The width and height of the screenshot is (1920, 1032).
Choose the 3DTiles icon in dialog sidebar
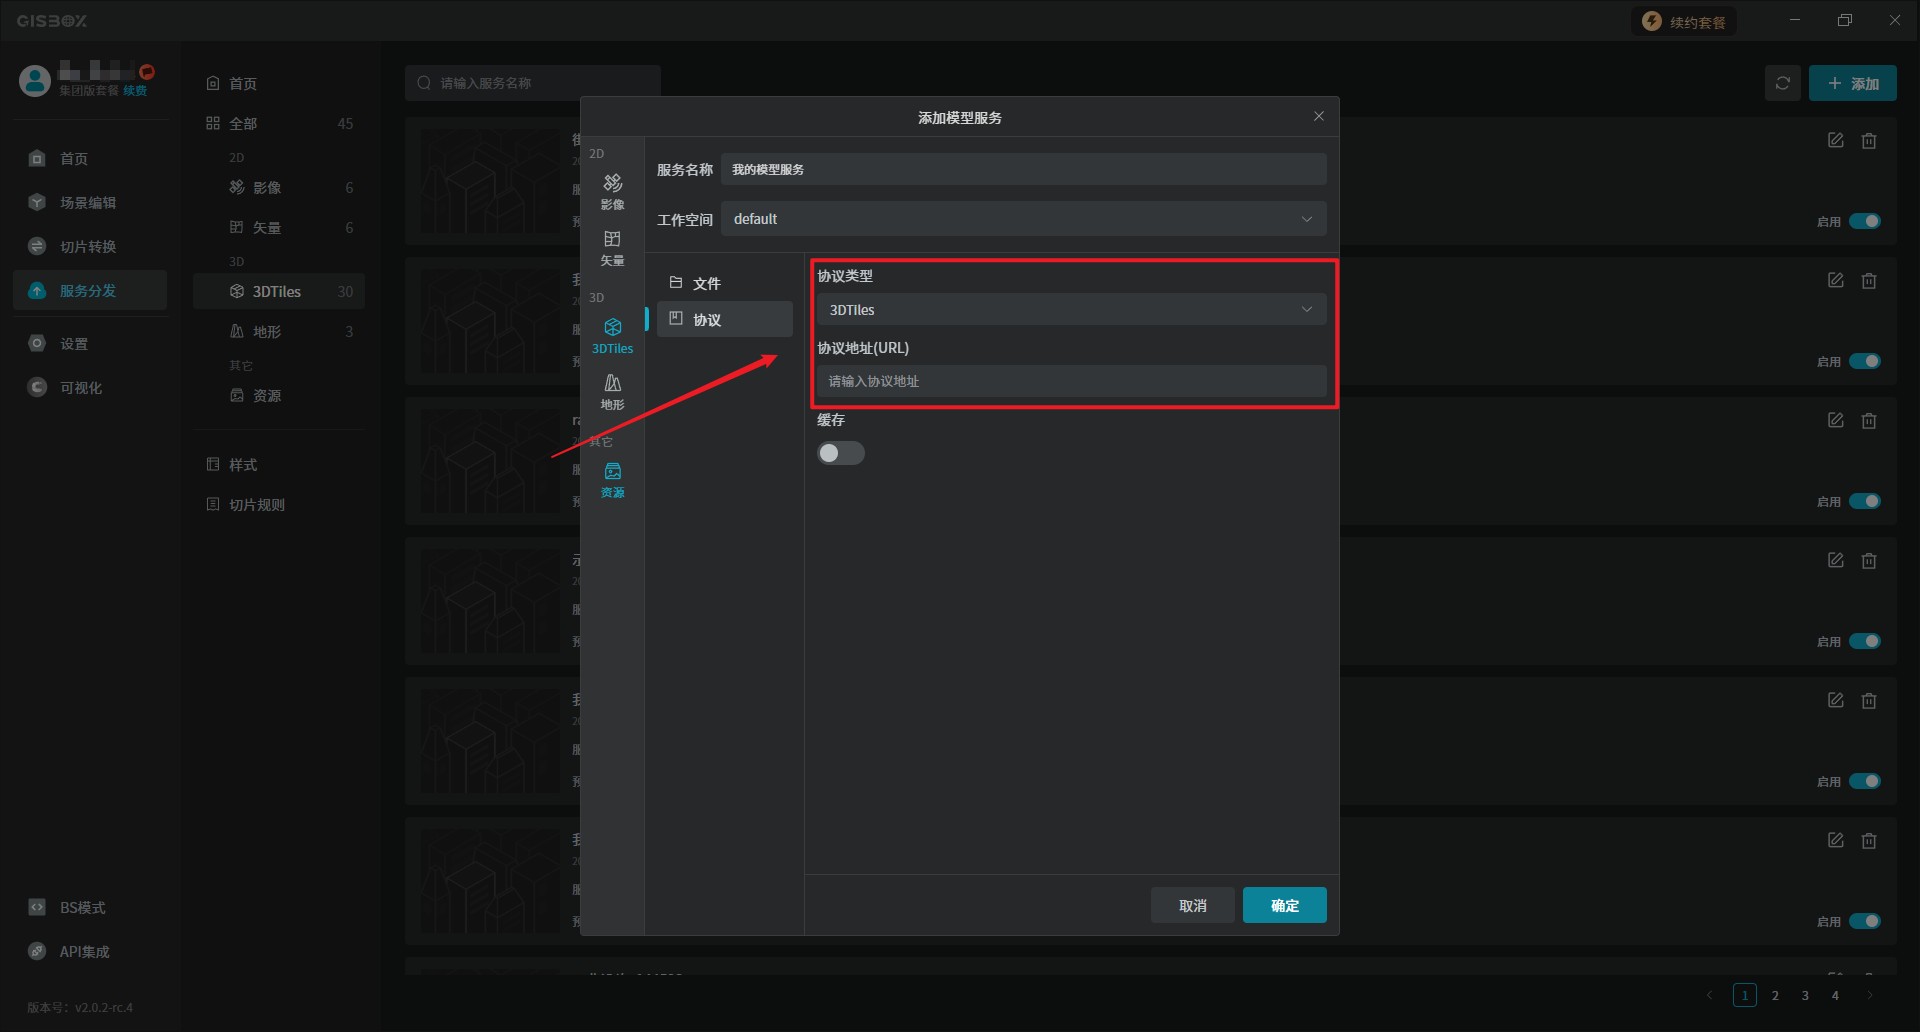[612, 334]
